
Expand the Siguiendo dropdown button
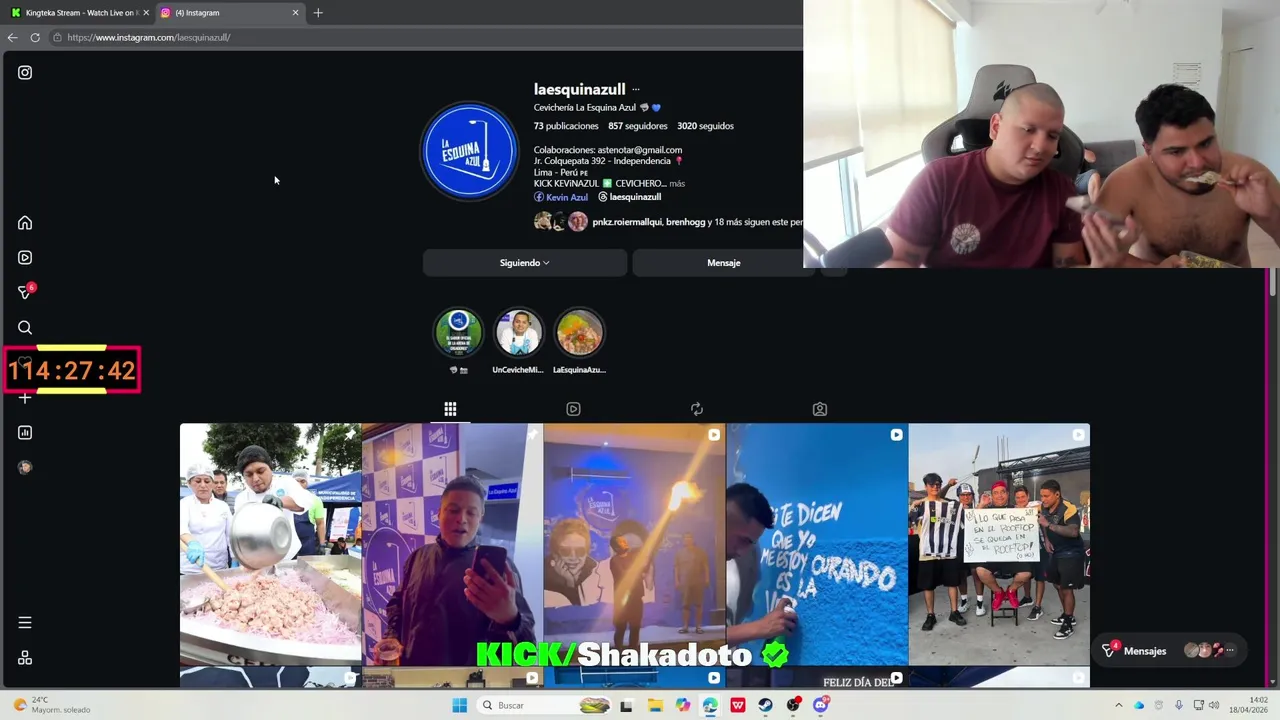click(525, 263)
